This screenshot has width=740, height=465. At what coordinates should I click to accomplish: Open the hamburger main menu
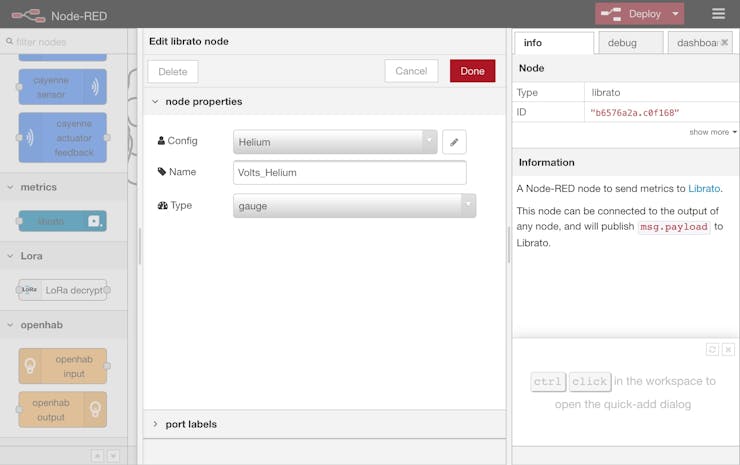coord(718,14)
